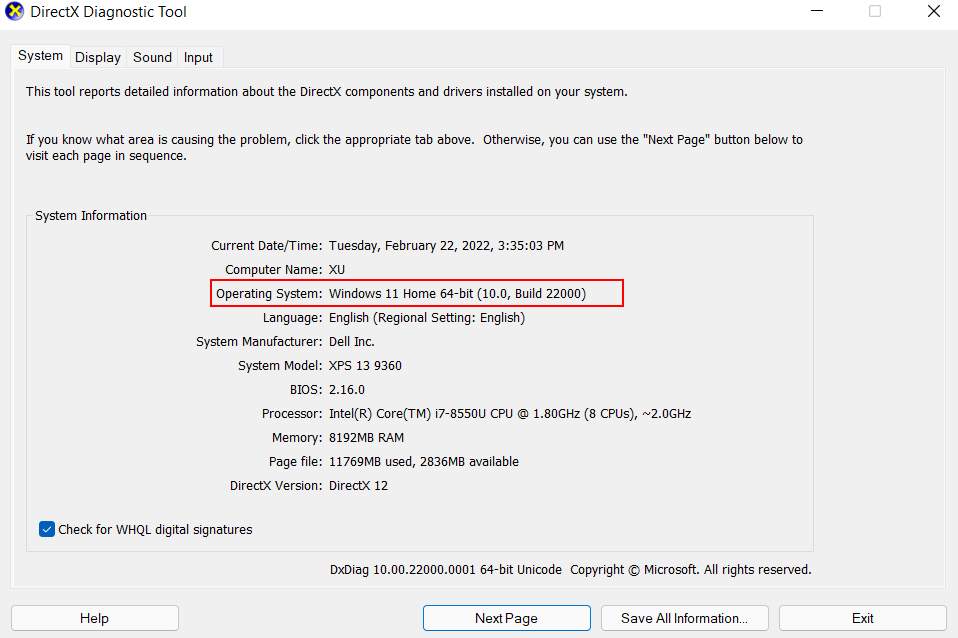This screenshot has width=958, height=638.
Task: Exit the diagnostic tool via Exit button
Action: coord(863,618)
